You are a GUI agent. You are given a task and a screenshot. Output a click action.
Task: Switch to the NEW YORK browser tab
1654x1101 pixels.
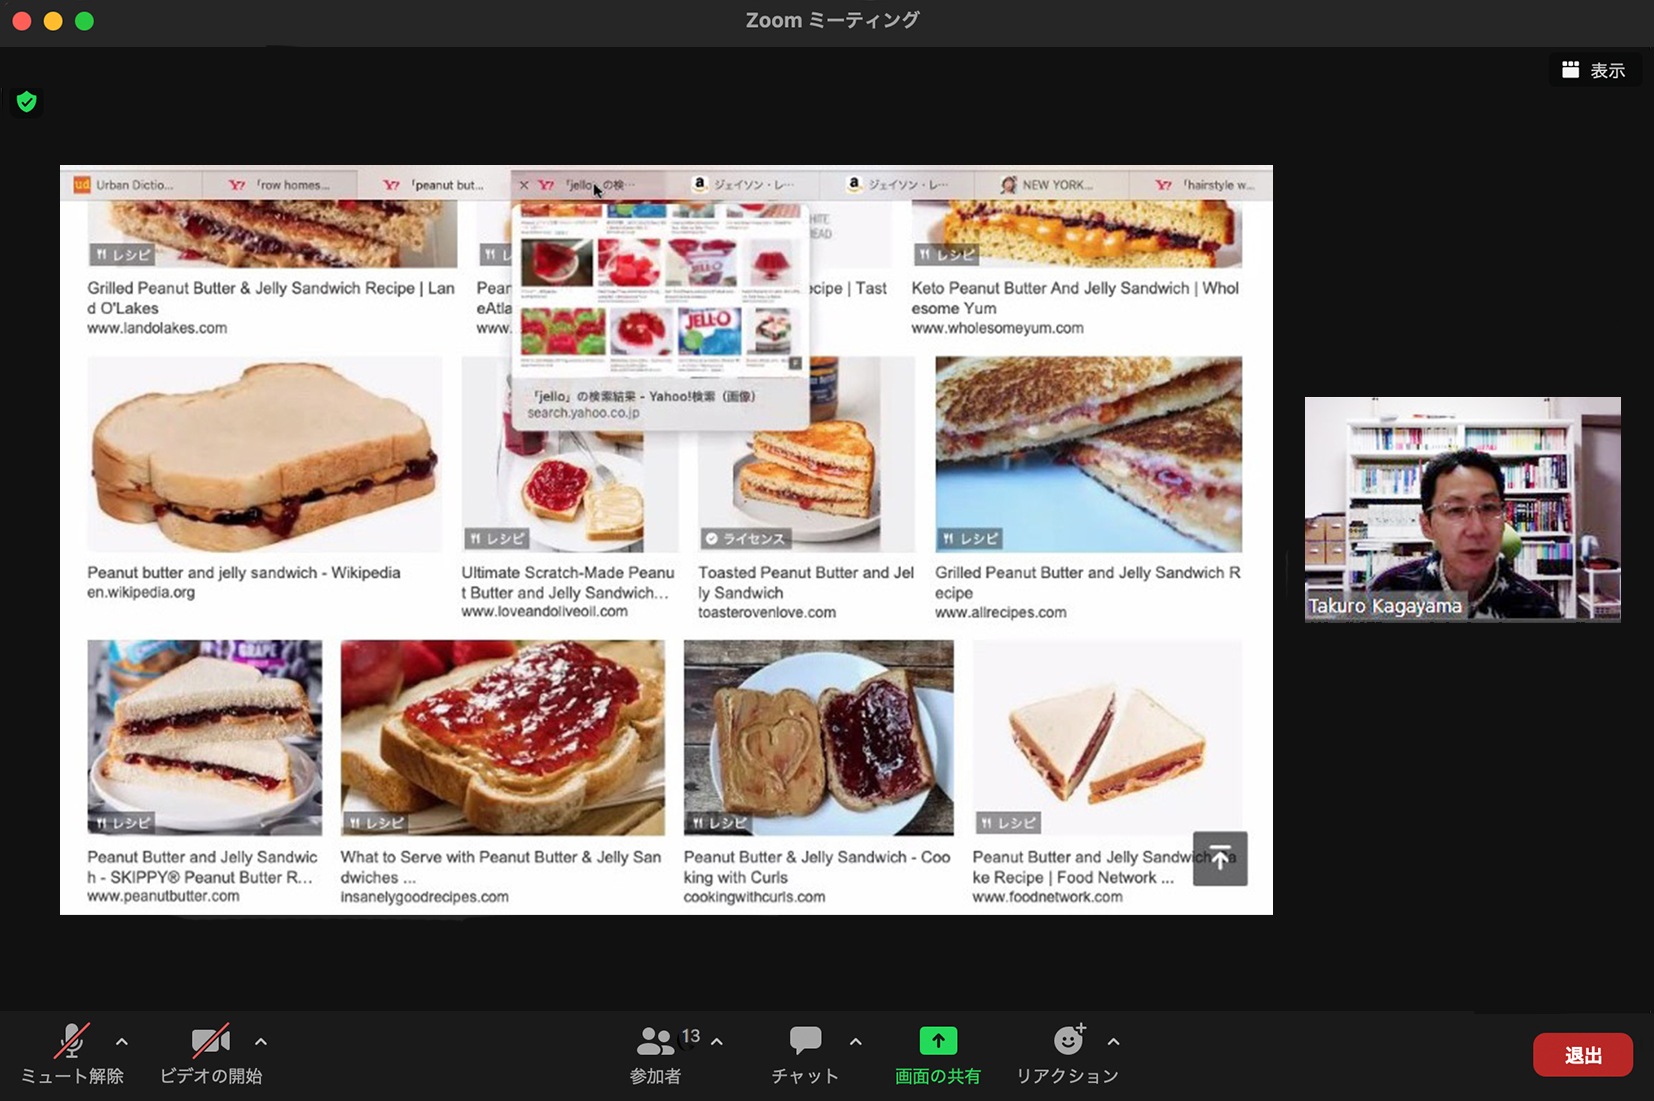click(x=1055, y=185)
